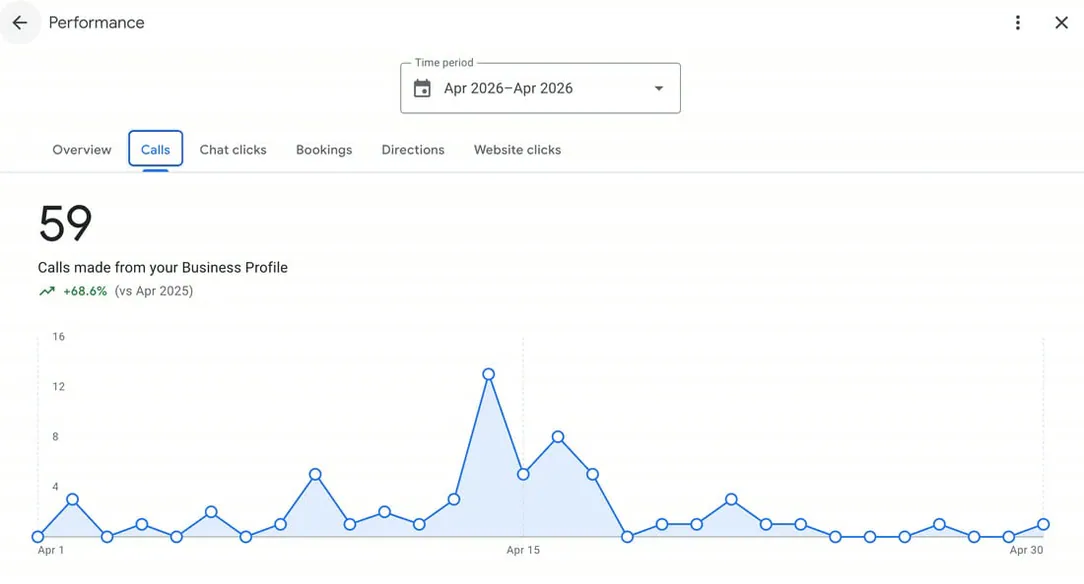
Task: Select the first data point at Apr 1
Action: tap(38, 537)
